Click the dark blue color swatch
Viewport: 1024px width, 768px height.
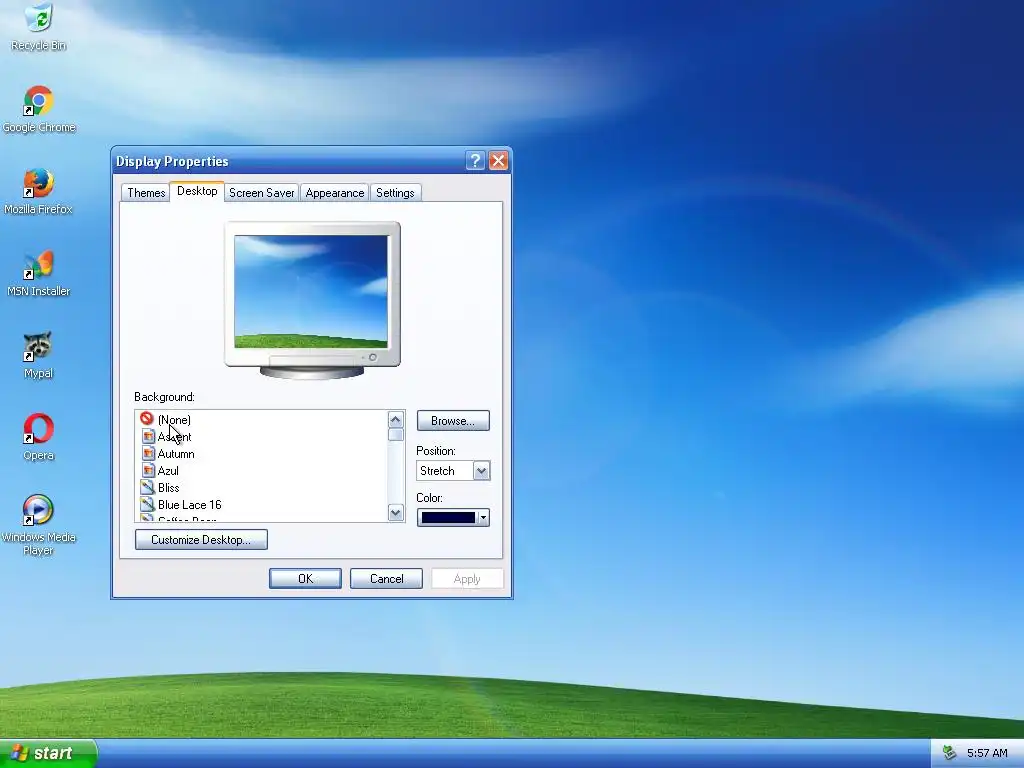coord(448,518)
